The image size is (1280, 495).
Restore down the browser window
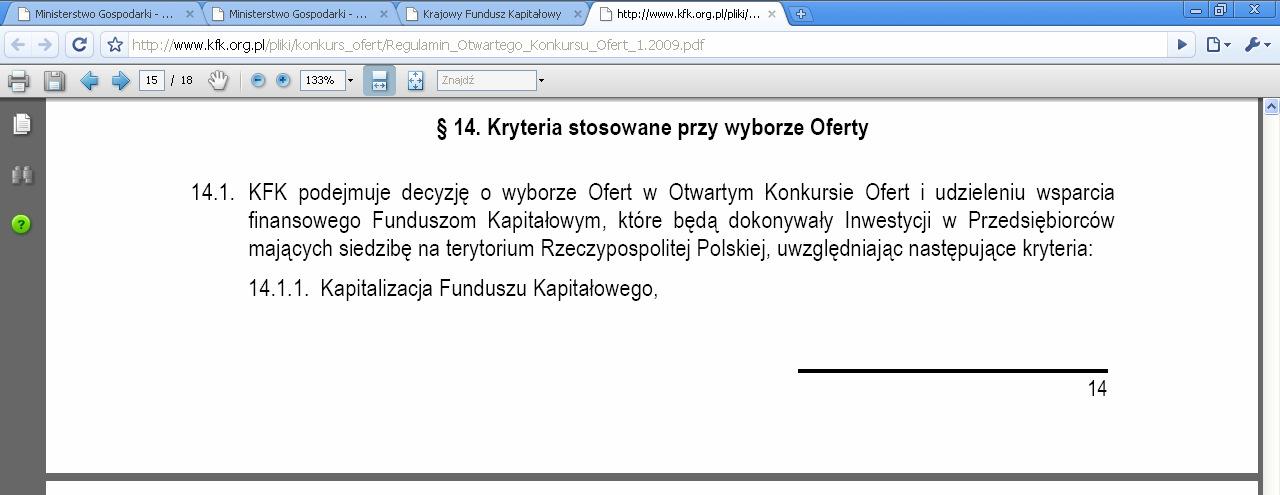click(1220, 9)
